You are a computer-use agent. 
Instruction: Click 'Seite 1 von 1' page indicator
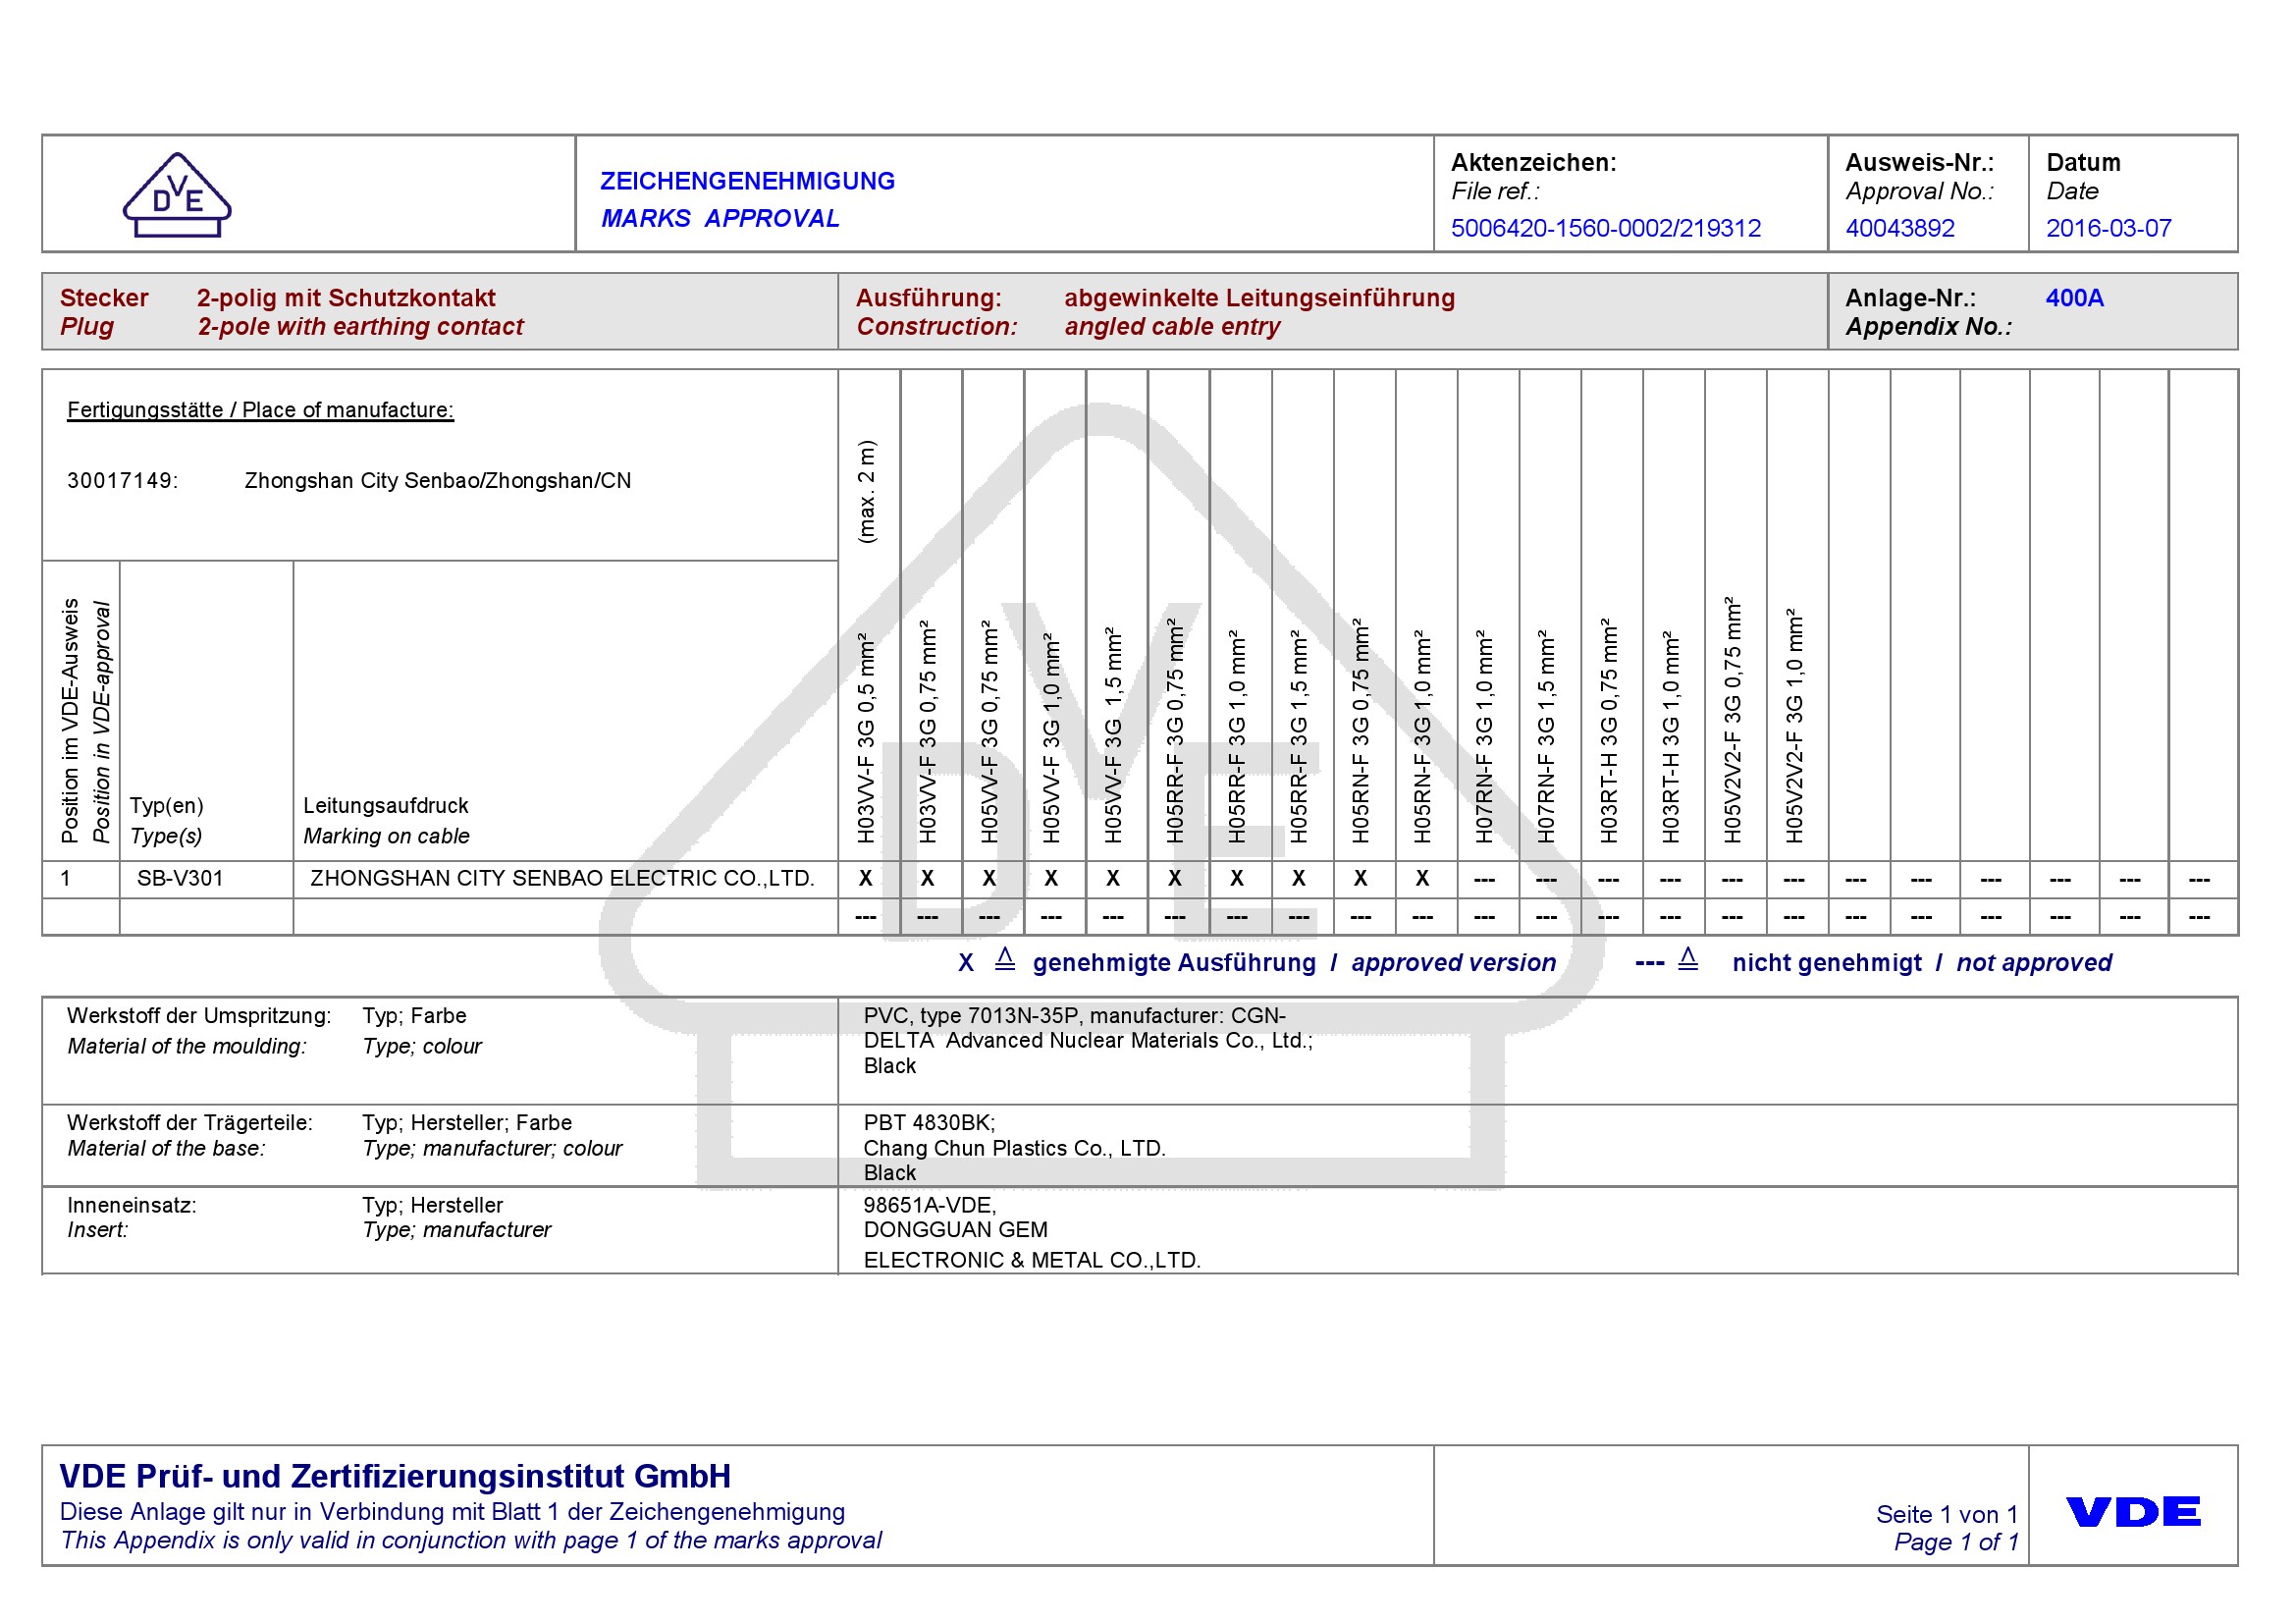pyautogui.click(x=1947, y=1515)
